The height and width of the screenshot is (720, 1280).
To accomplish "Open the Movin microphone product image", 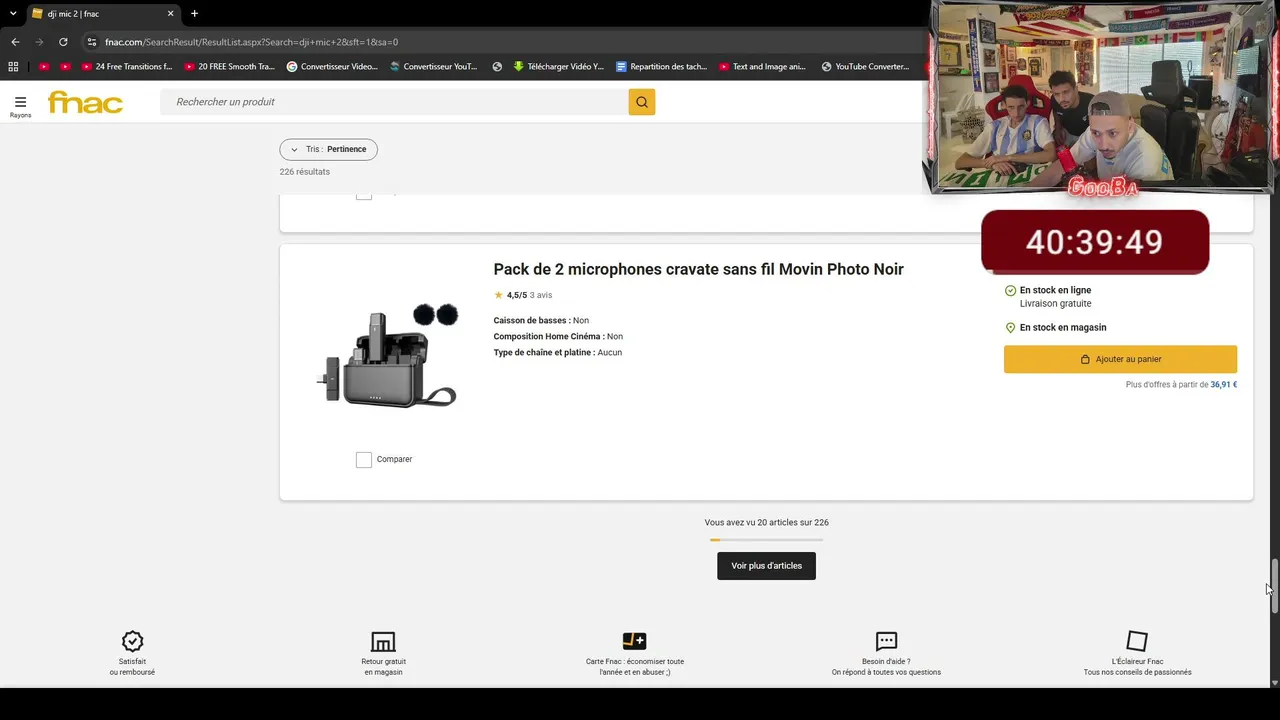I will coord(388,355).
